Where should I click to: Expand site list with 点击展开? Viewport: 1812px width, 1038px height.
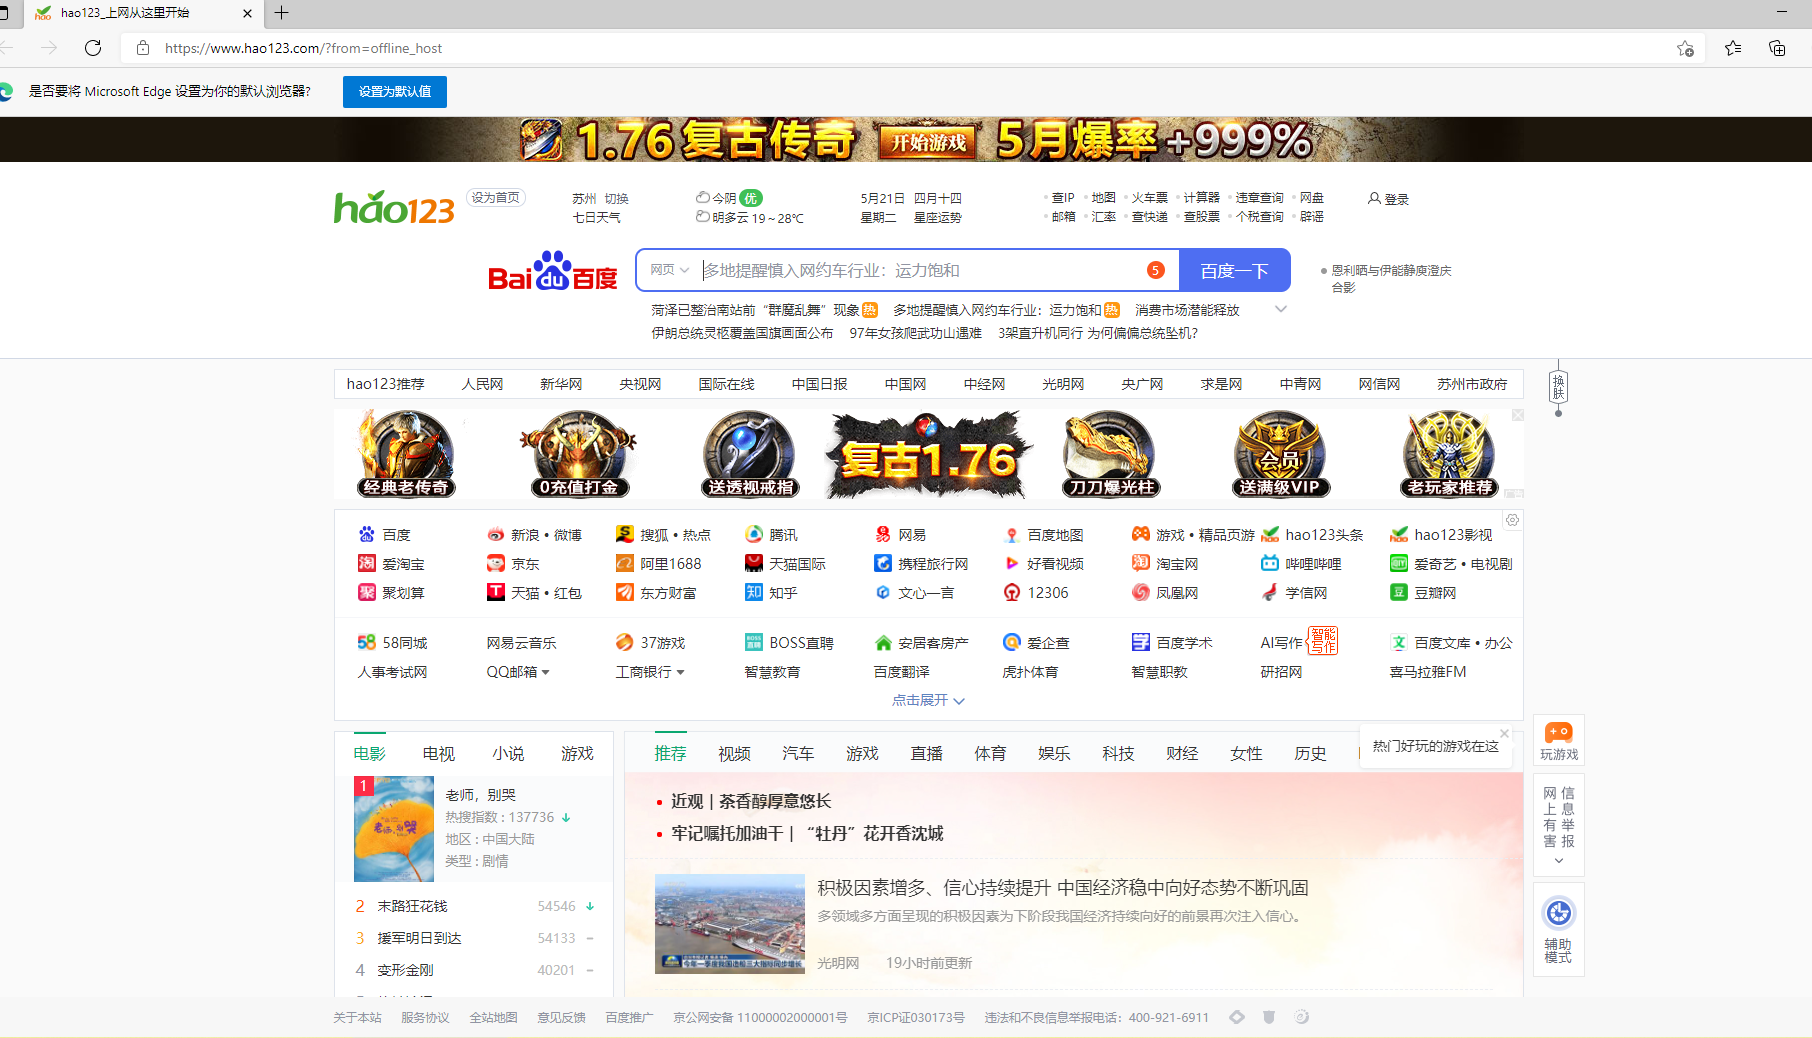tap(928, 700)
